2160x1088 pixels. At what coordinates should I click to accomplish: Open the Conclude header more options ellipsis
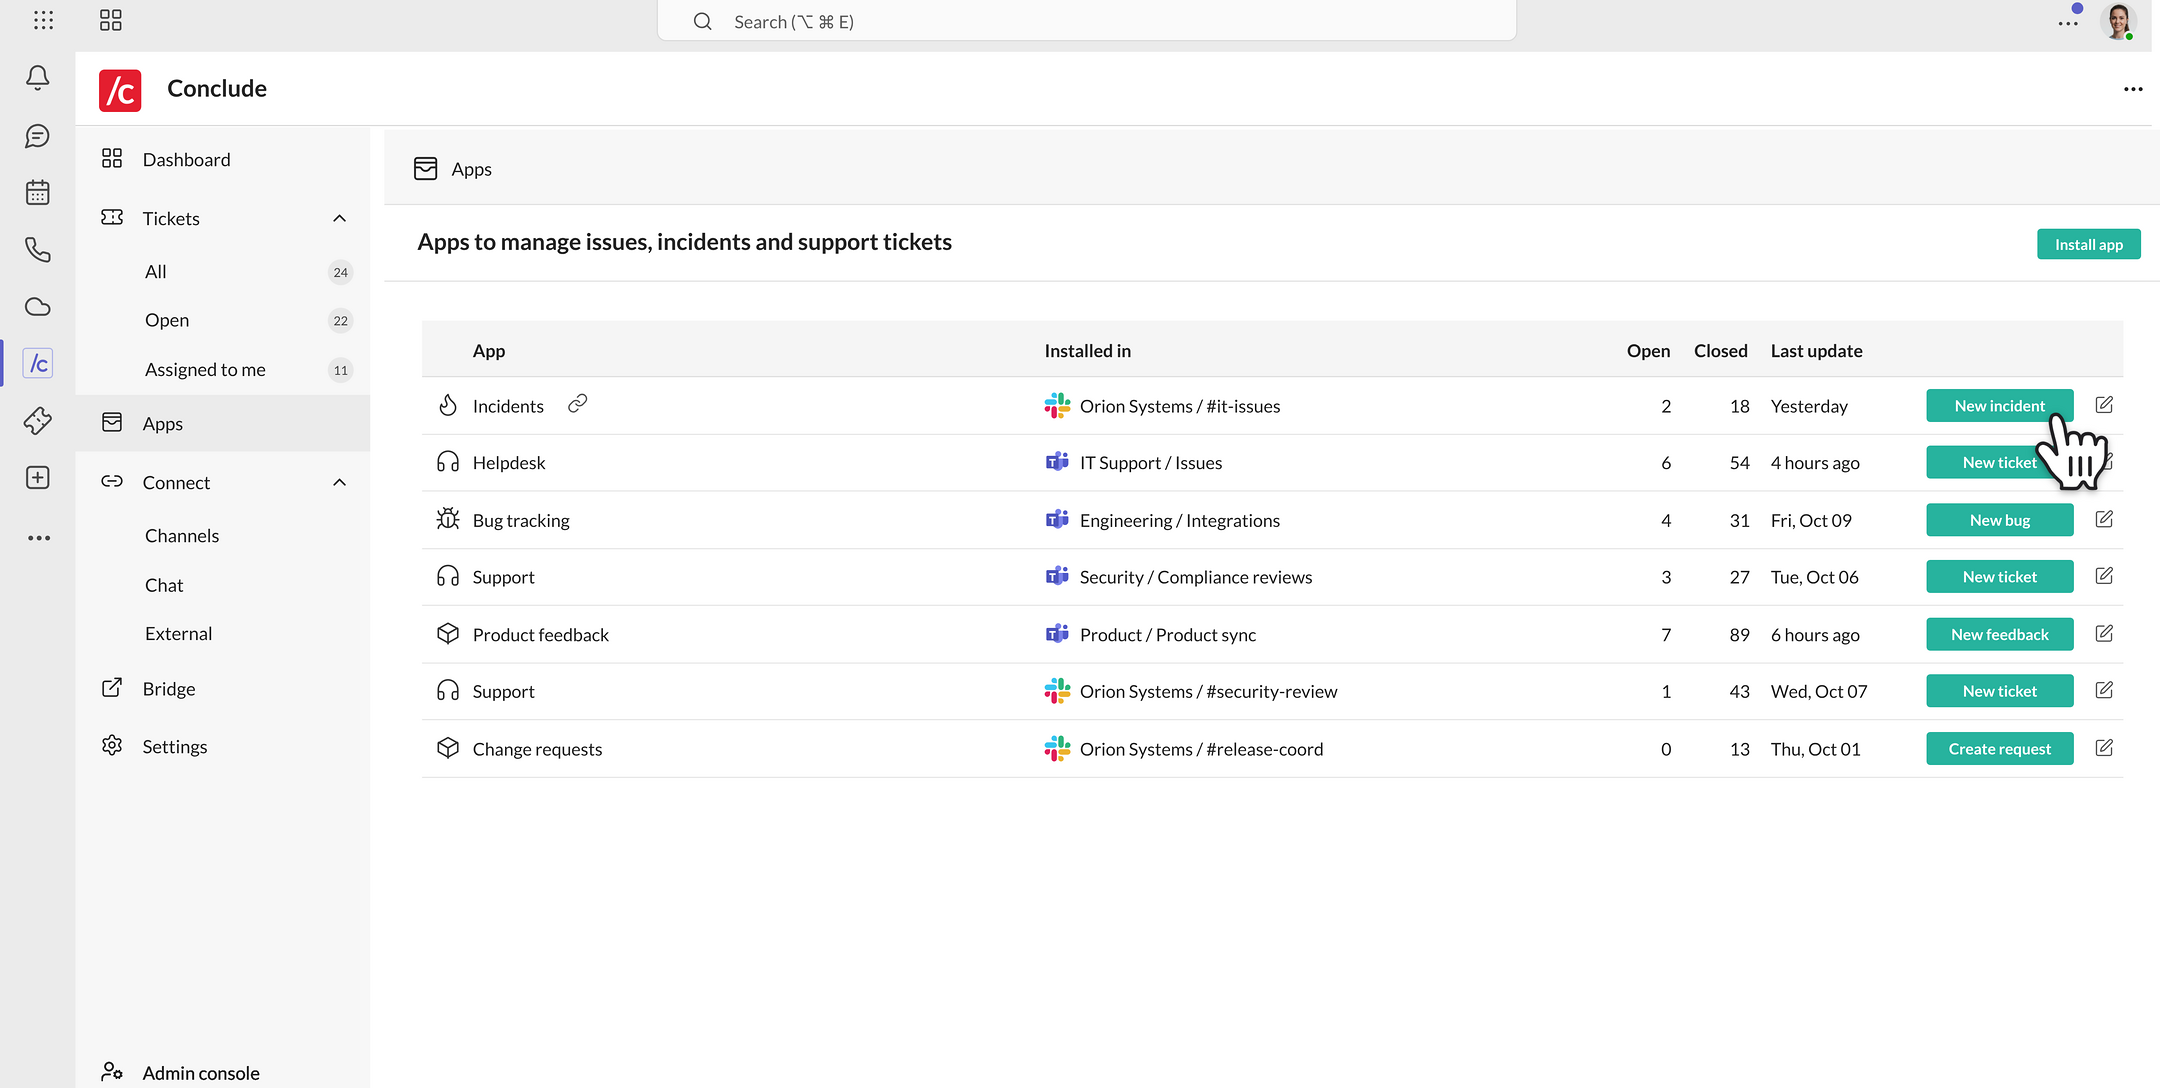click(2133, 89)
